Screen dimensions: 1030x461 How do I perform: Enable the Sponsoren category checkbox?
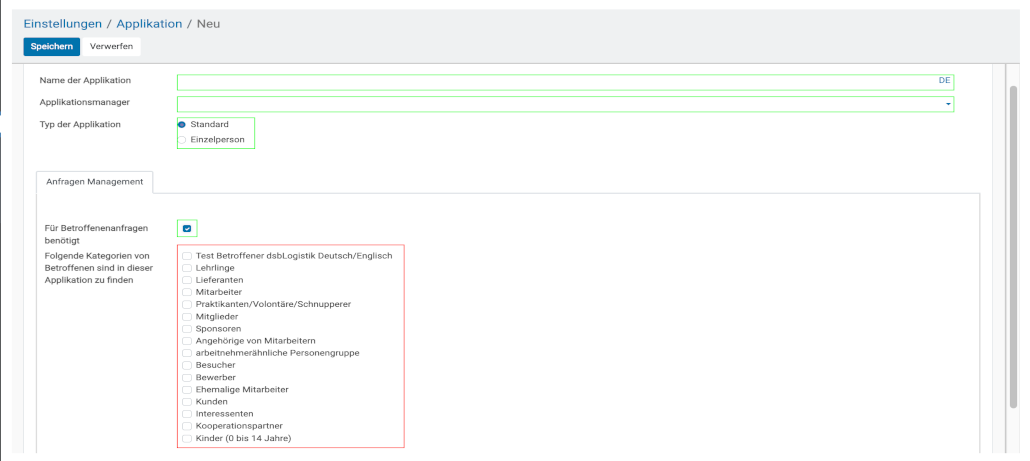(187, 328)
